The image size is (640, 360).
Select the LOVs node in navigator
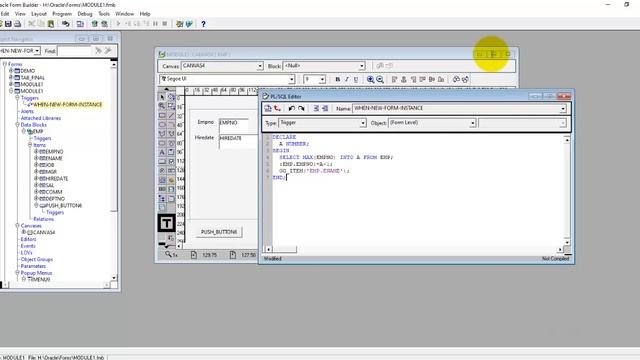[x=27, y=253]
